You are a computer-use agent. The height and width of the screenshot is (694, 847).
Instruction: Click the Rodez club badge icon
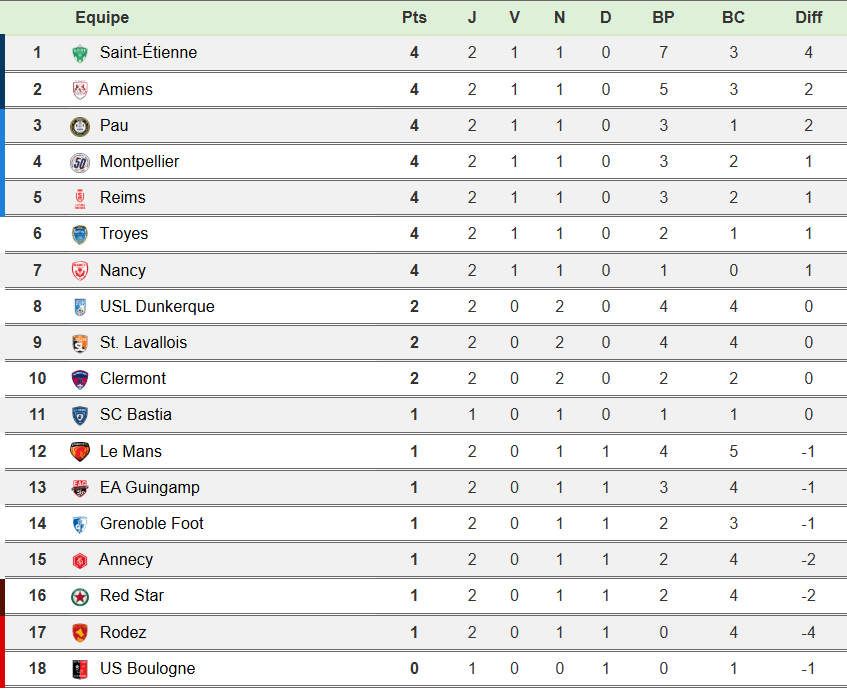80,633
